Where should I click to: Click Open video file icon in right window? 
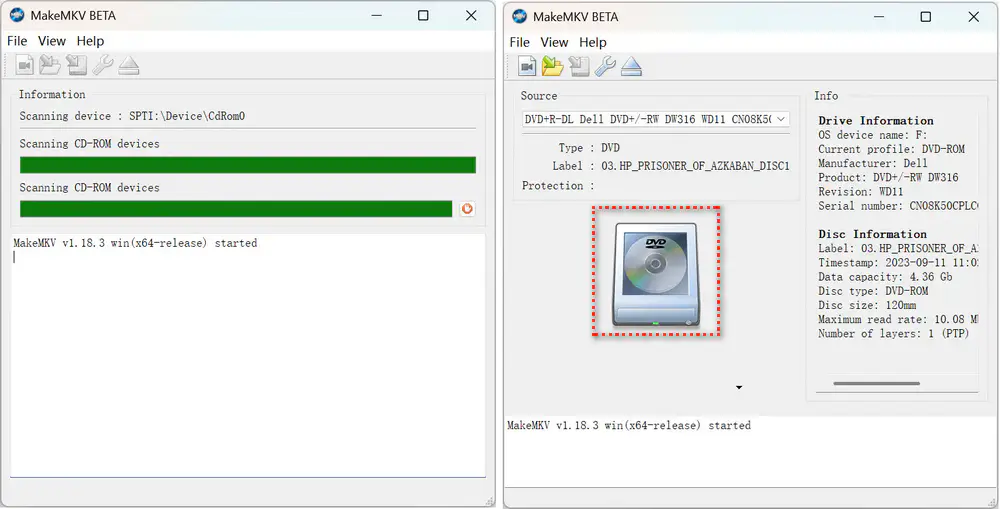coord(527,66)
